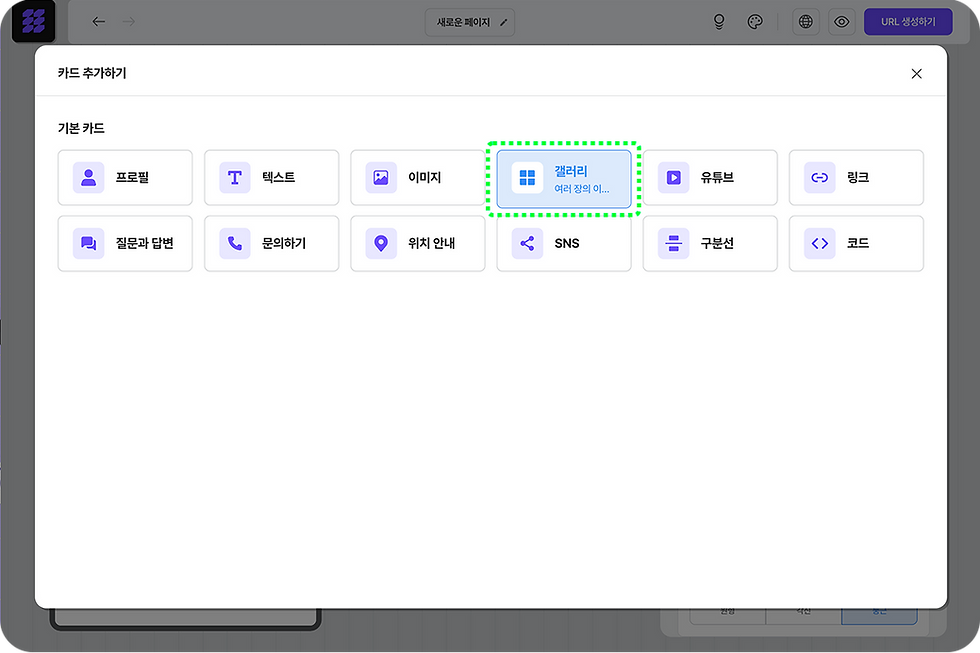The image size is (980, 653).
Task: Click the 구분선 divider icon
Action: pyautogui.click(x=674, y=243)
